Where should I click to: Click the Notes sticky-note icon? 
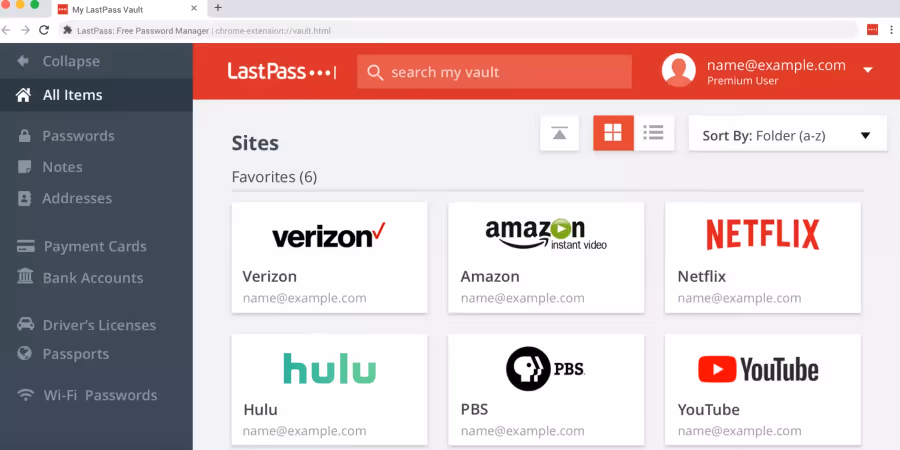click(24, 167)
